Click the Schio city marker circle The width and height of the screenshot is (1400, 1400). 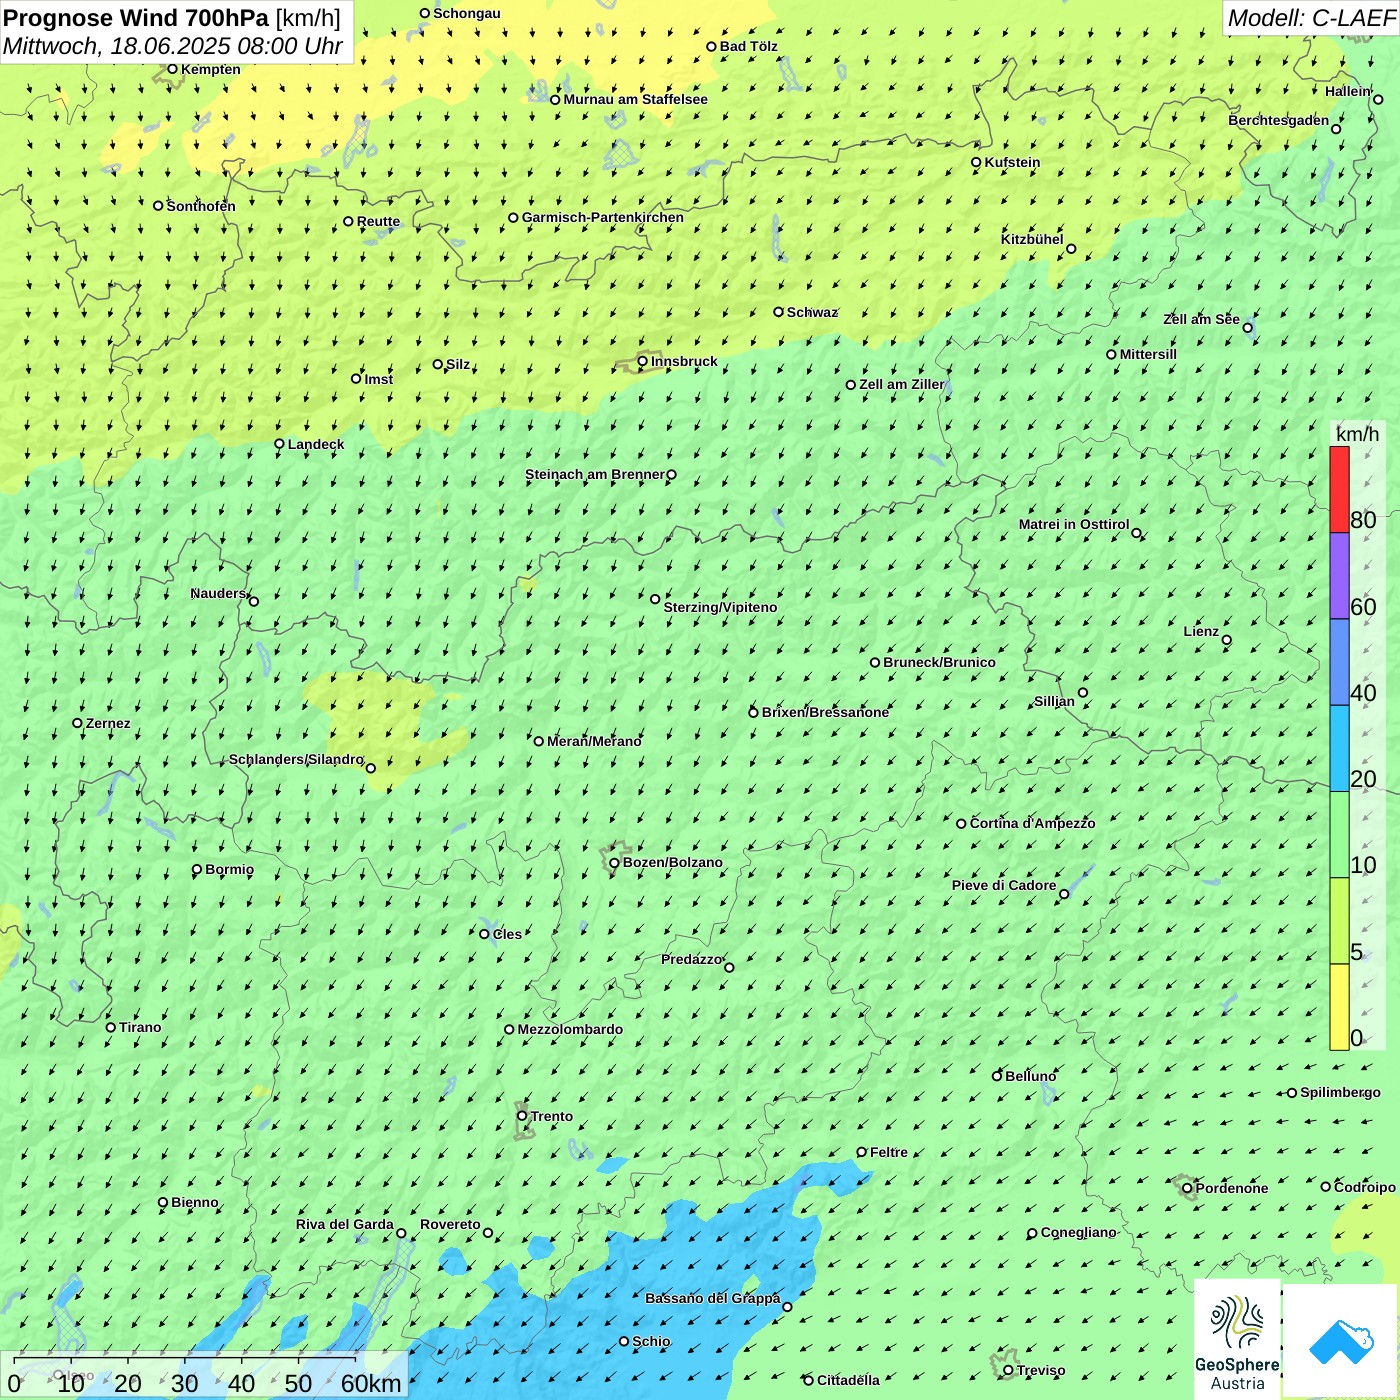pos(624,1341)
